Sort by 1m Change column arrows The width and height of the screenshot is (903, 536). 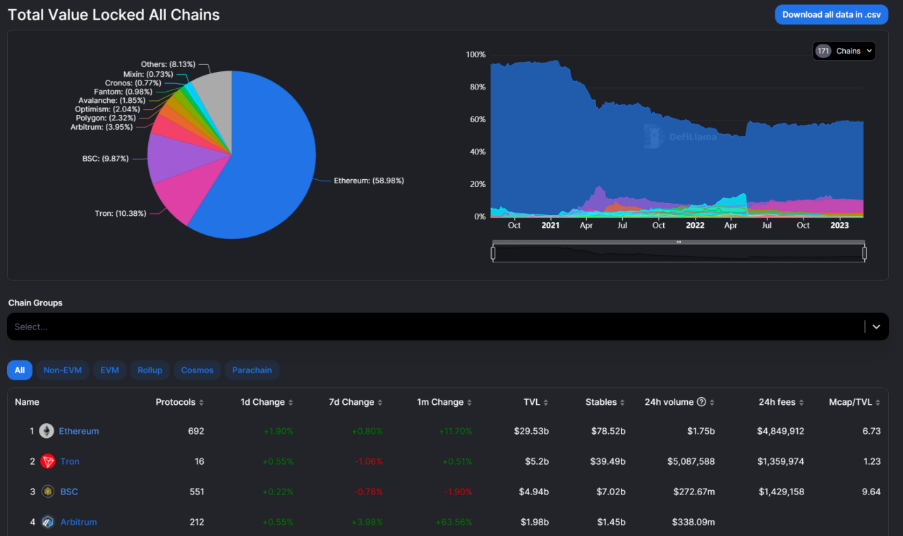pyautogui.click(x=469, y=402)
